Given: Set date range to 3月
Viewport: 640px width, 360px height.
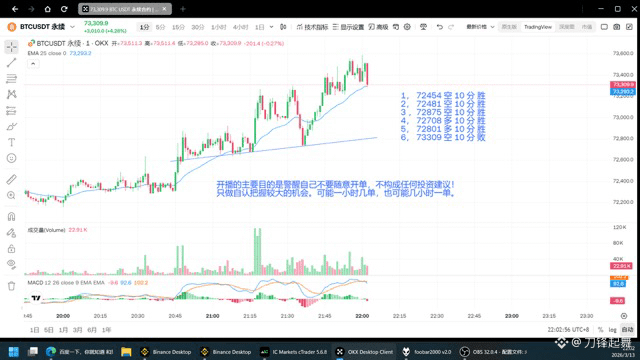Looking at the screenshot, I should pos(78,330).
